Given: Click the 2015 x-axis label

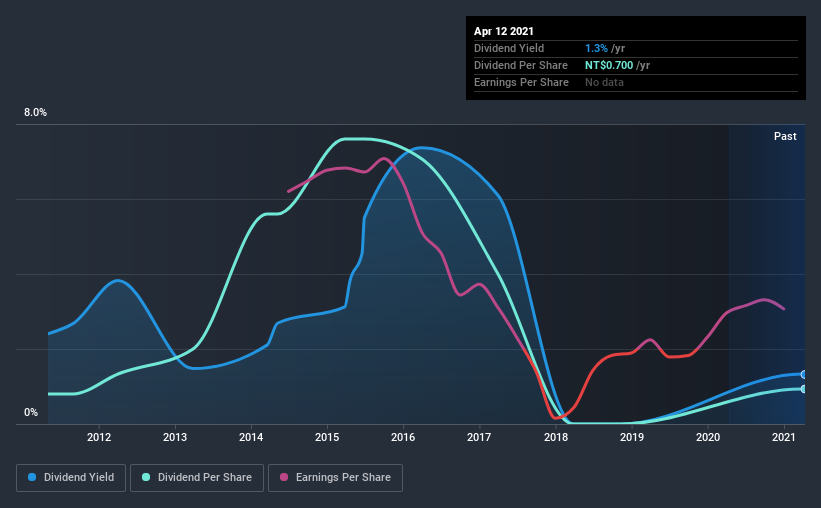Looking at the screenshot, I should [x=327, y=437].
